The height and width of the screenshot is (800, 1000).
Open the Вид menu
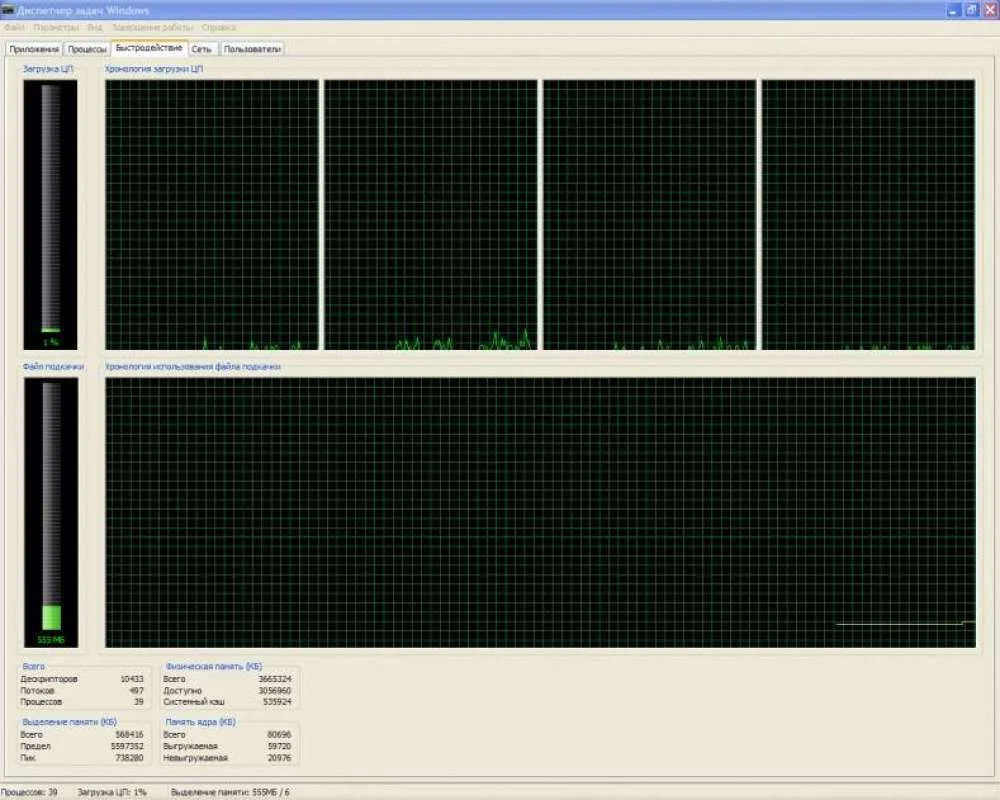(95, 27)
